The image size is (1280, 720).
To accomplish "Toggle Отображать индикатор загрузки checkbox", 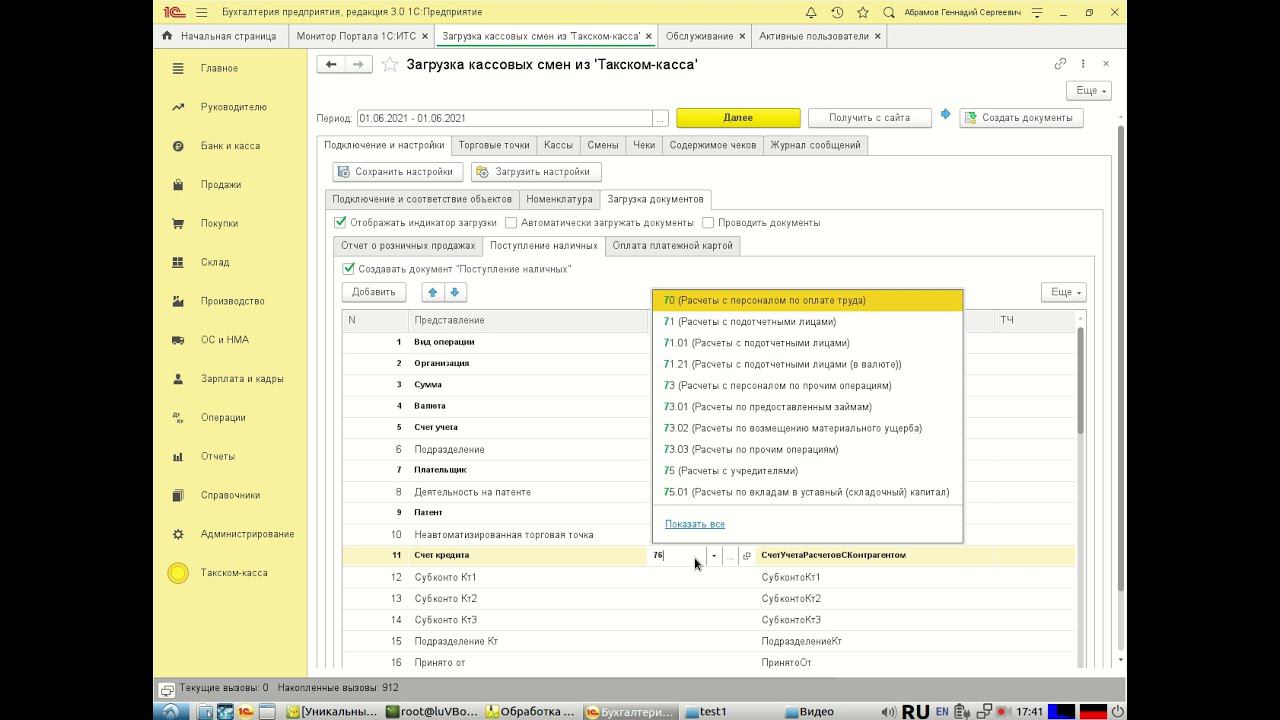I will coord(340,222).
